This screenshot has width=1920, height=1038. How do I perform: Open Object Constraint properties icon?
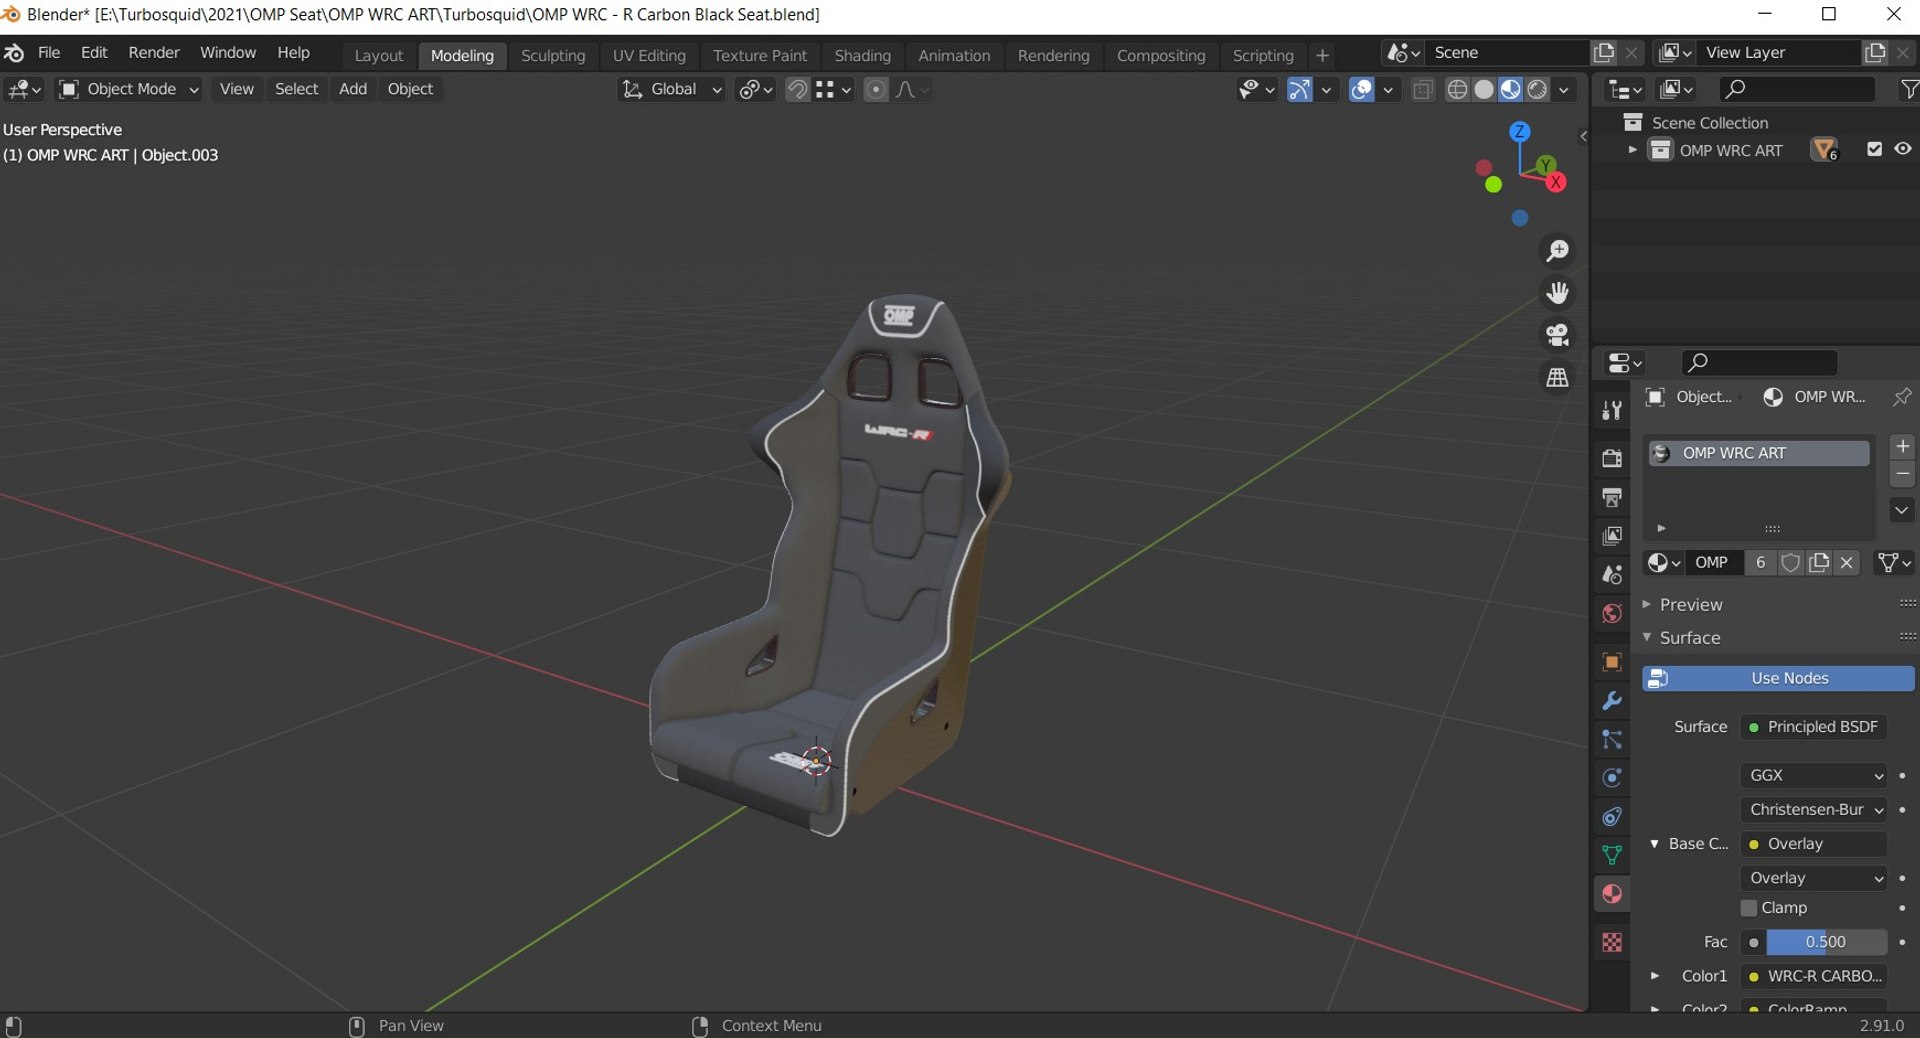click(x=1612, y=817)
